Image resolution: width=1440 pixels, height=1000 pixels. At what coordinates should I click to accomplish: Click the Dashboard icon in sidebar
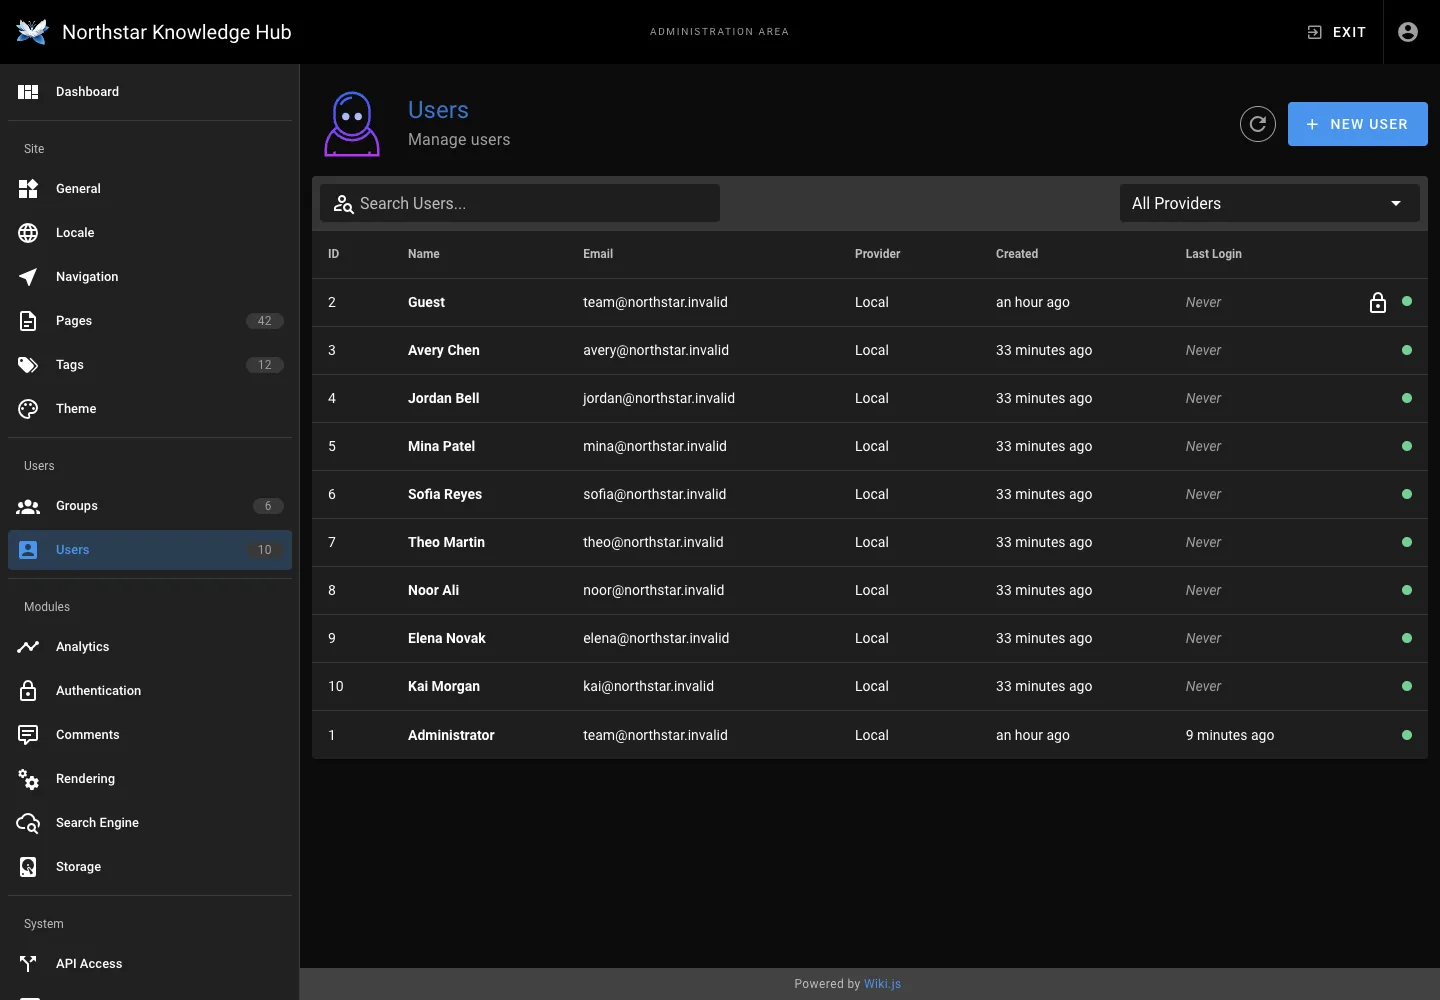point(28,92)
